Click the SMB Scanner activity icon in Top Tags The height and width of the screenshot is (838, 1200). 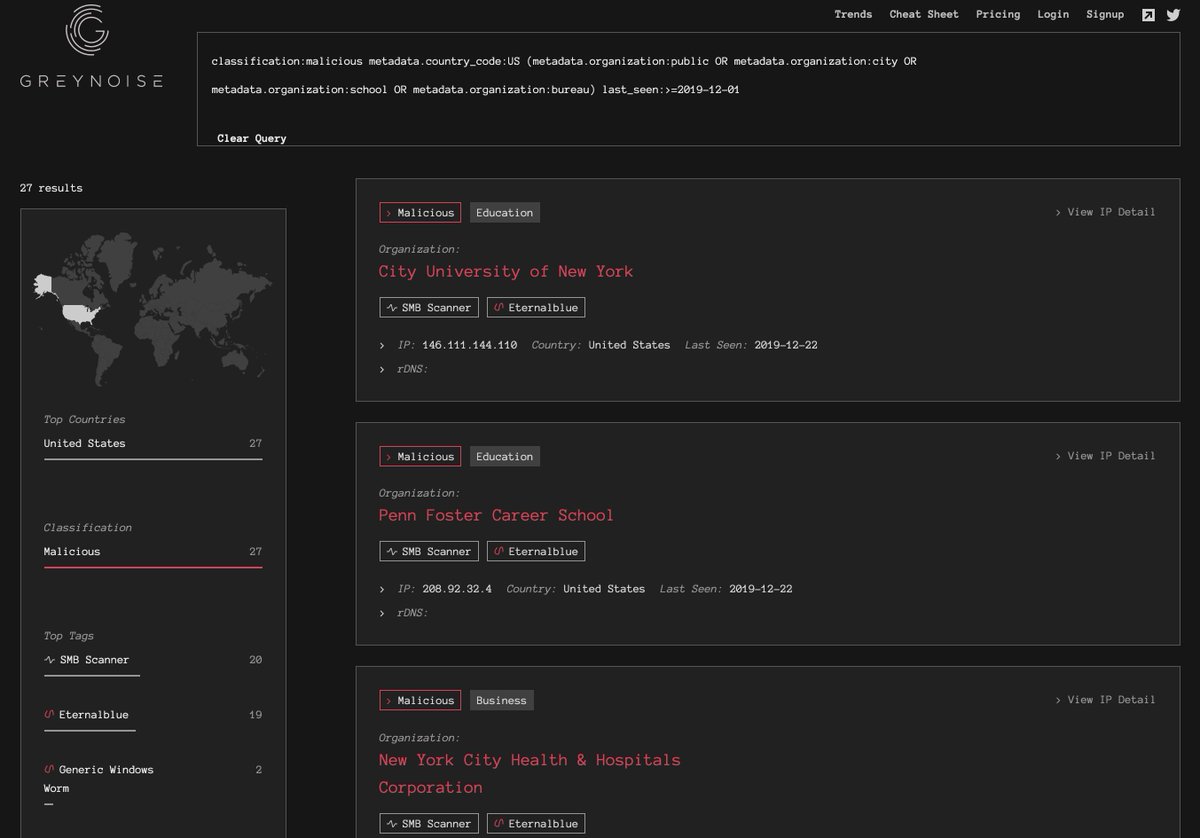[49, 660]
